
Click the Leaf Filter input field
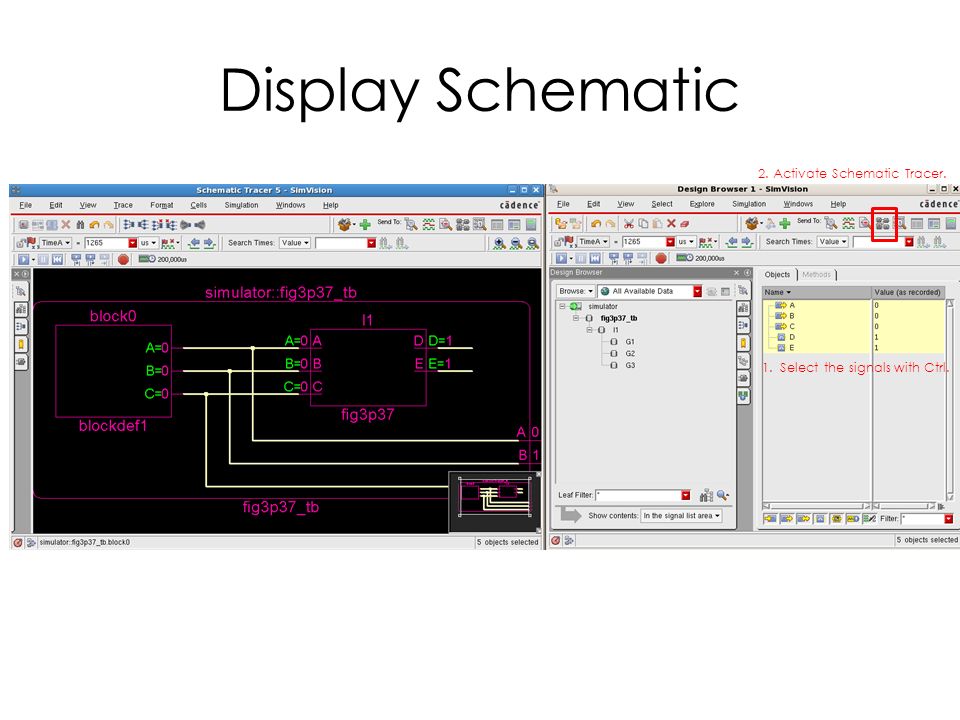click(x=639, y=495)
